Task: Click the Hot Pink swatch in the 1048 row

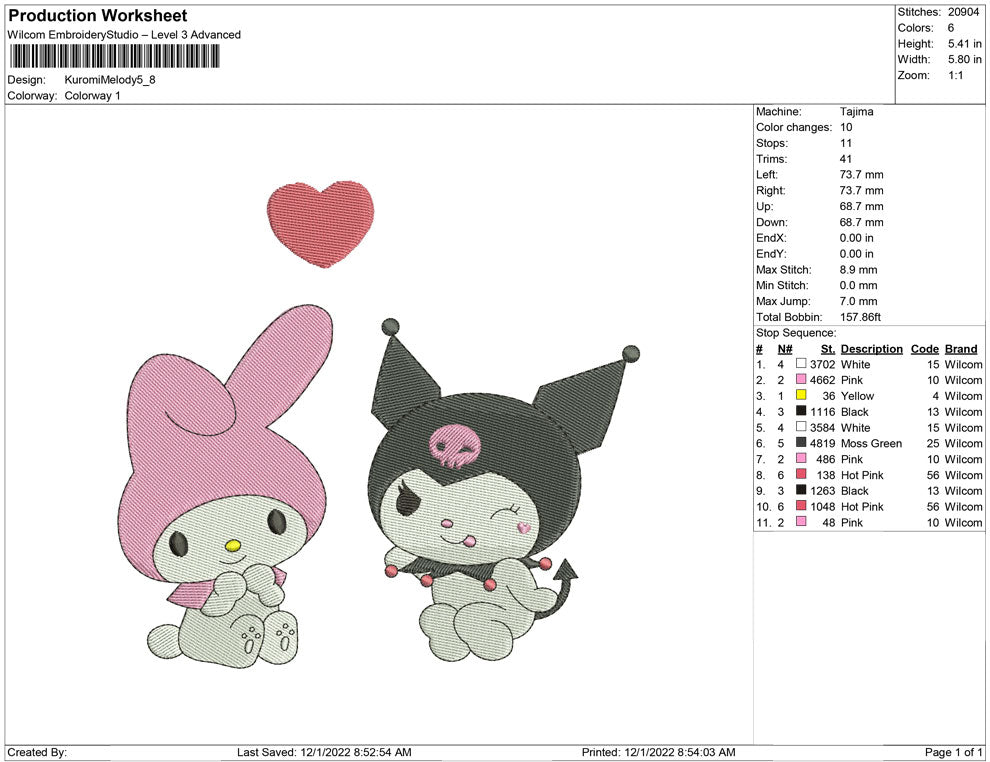Action: (801, 506)
